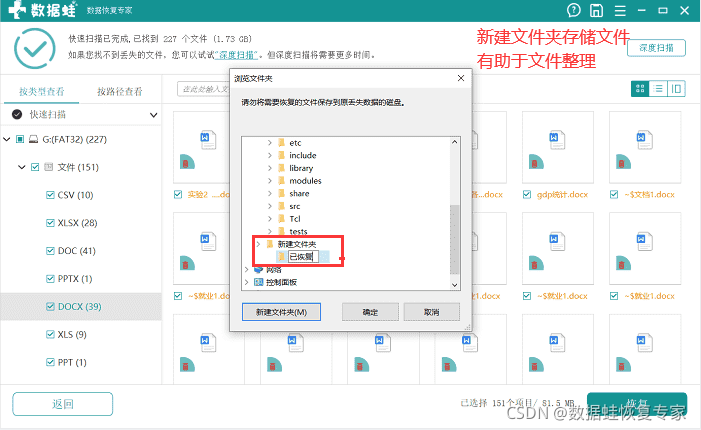Select the XLSX (28) tree row
This screenshot has height=430, width=701.
[x=80, y=223]
